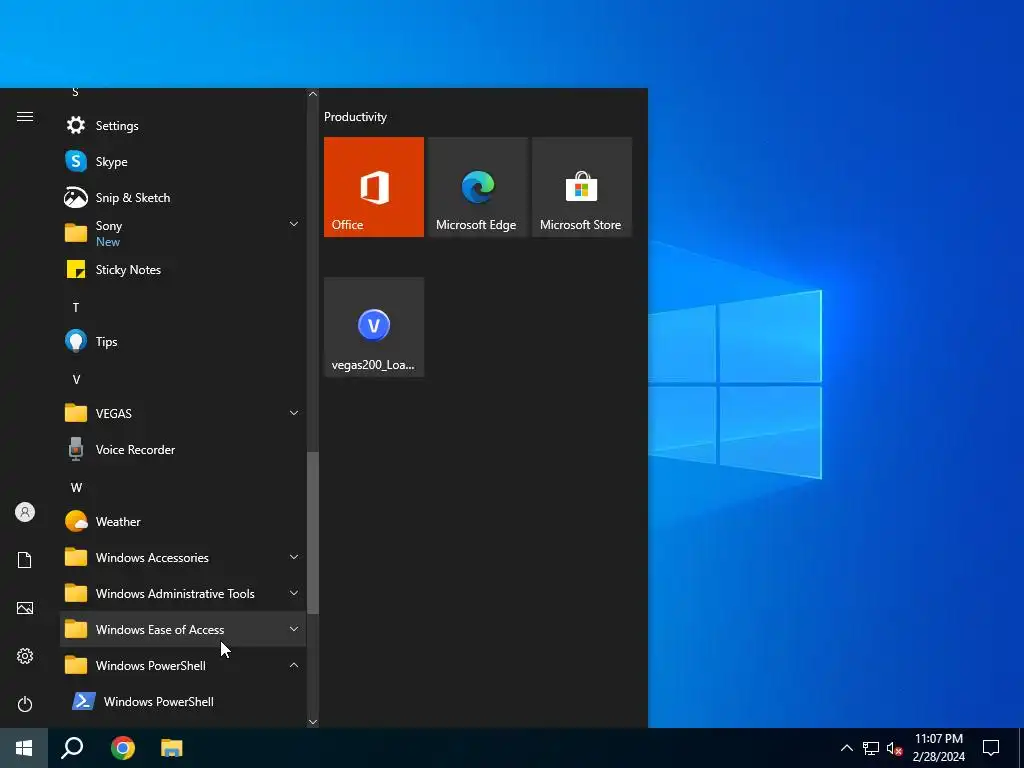Open Voice Recorder
Screen dimensions: 1024x768
[183, 449]
